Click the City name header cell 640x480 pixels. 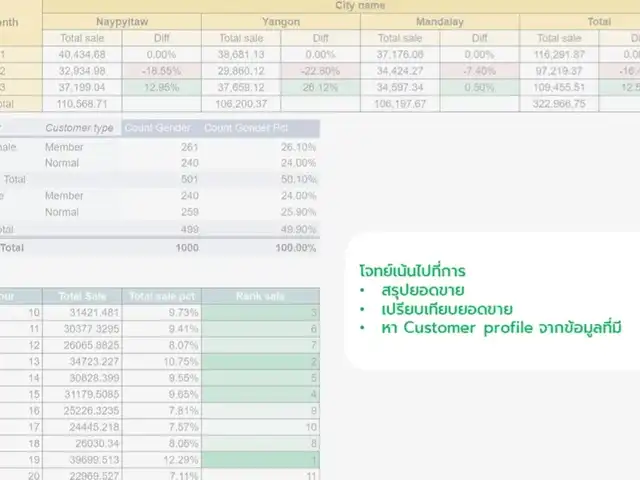click(358, 6)
